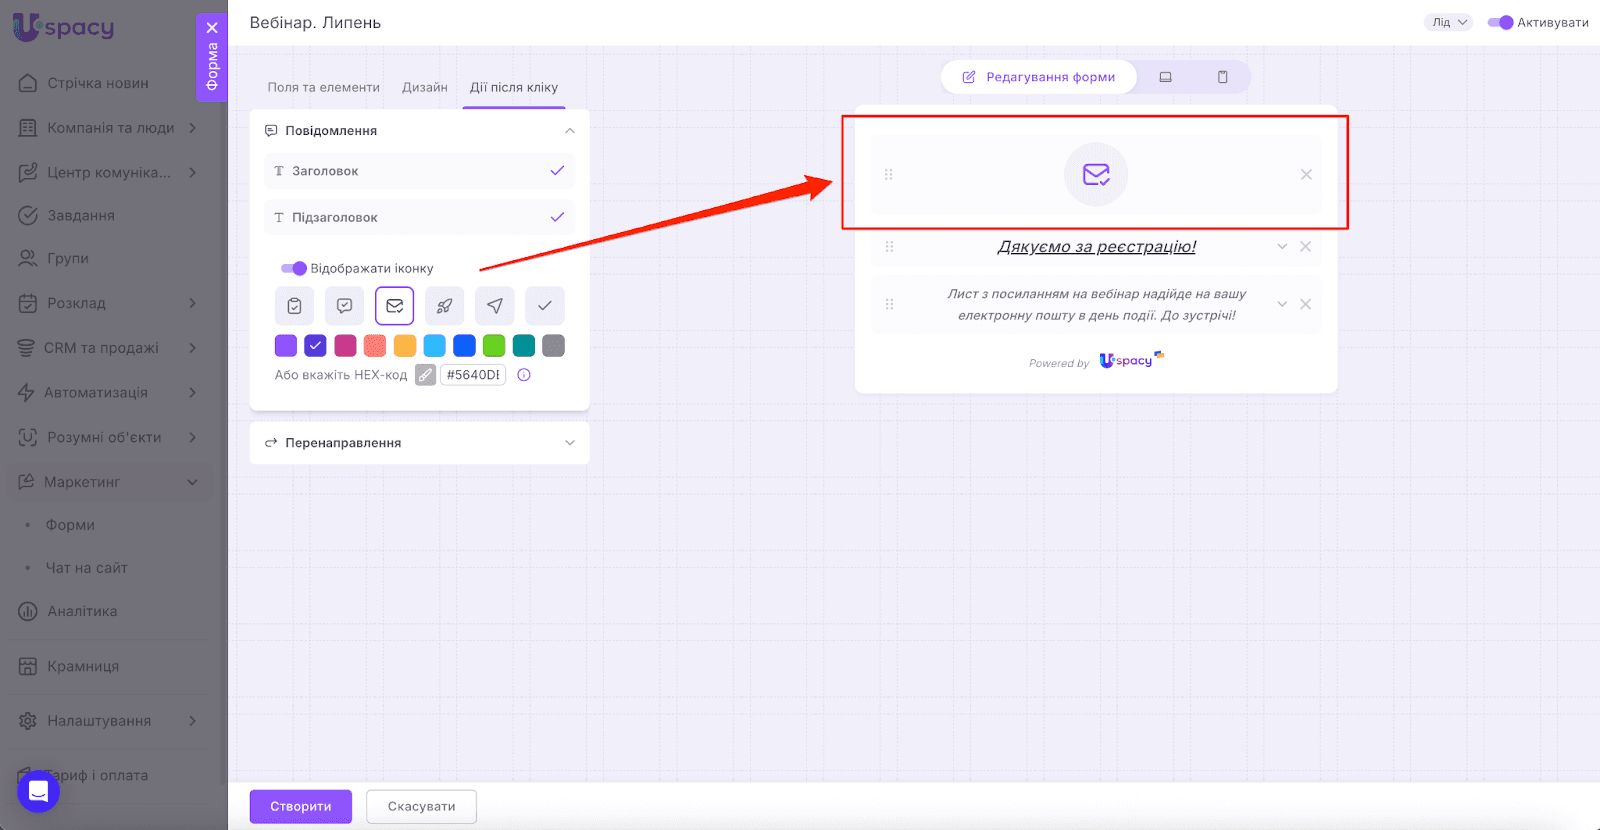Expand the 'Розклад' sidebar menu

pyautogui.click(x=193, y=303)
